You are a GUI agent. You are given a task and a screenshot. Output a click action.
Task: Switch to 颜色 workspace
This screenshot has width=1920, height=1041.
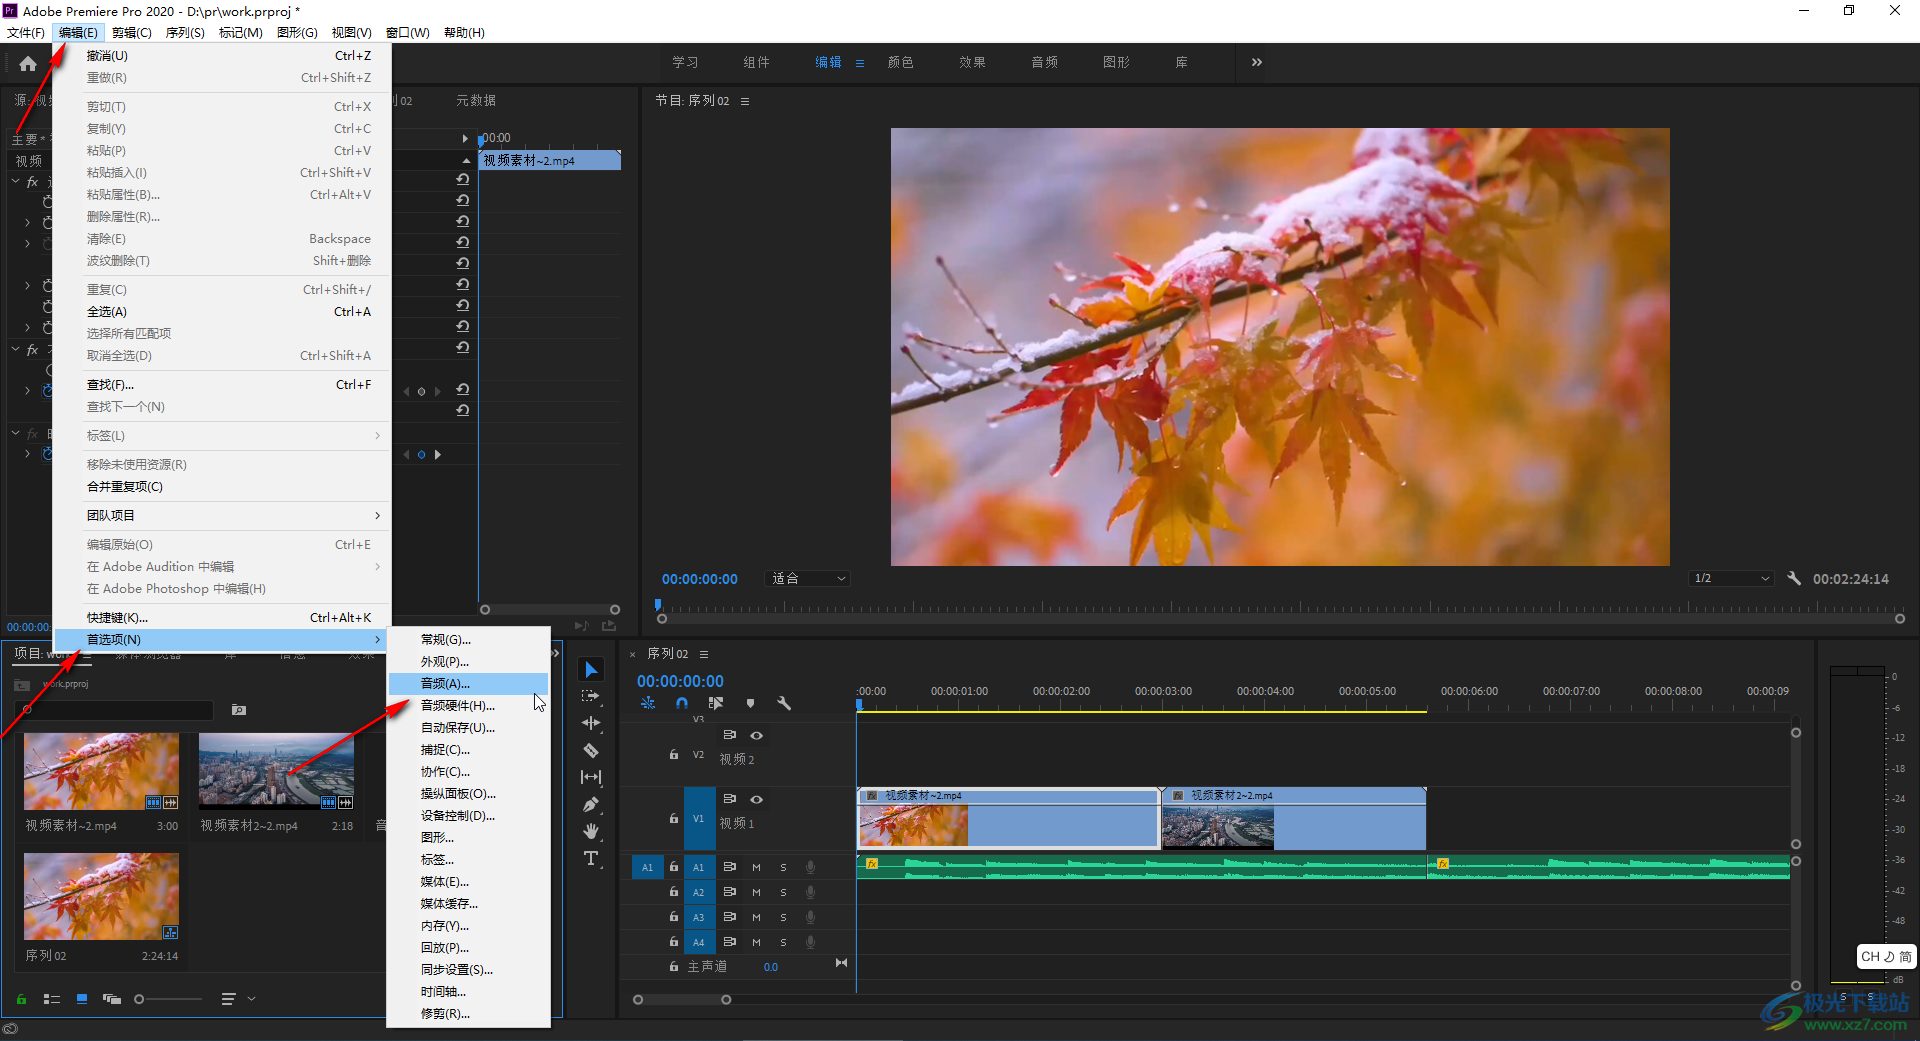[x=900, y=62]
